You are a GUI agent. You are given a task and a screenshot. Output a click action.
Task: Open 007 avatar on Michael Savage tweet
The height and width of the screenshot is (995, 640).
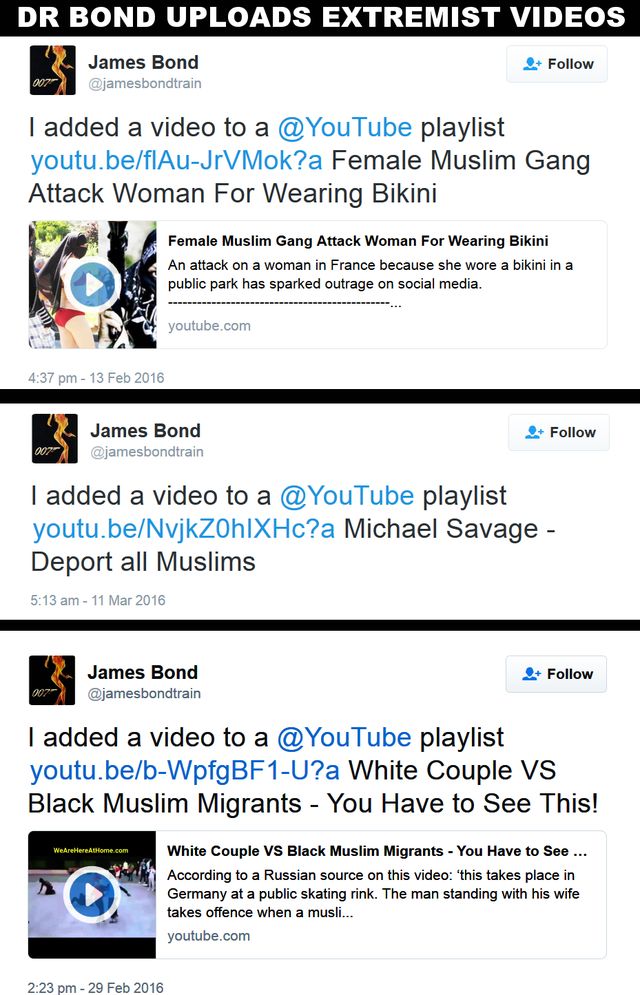(55, 438)
